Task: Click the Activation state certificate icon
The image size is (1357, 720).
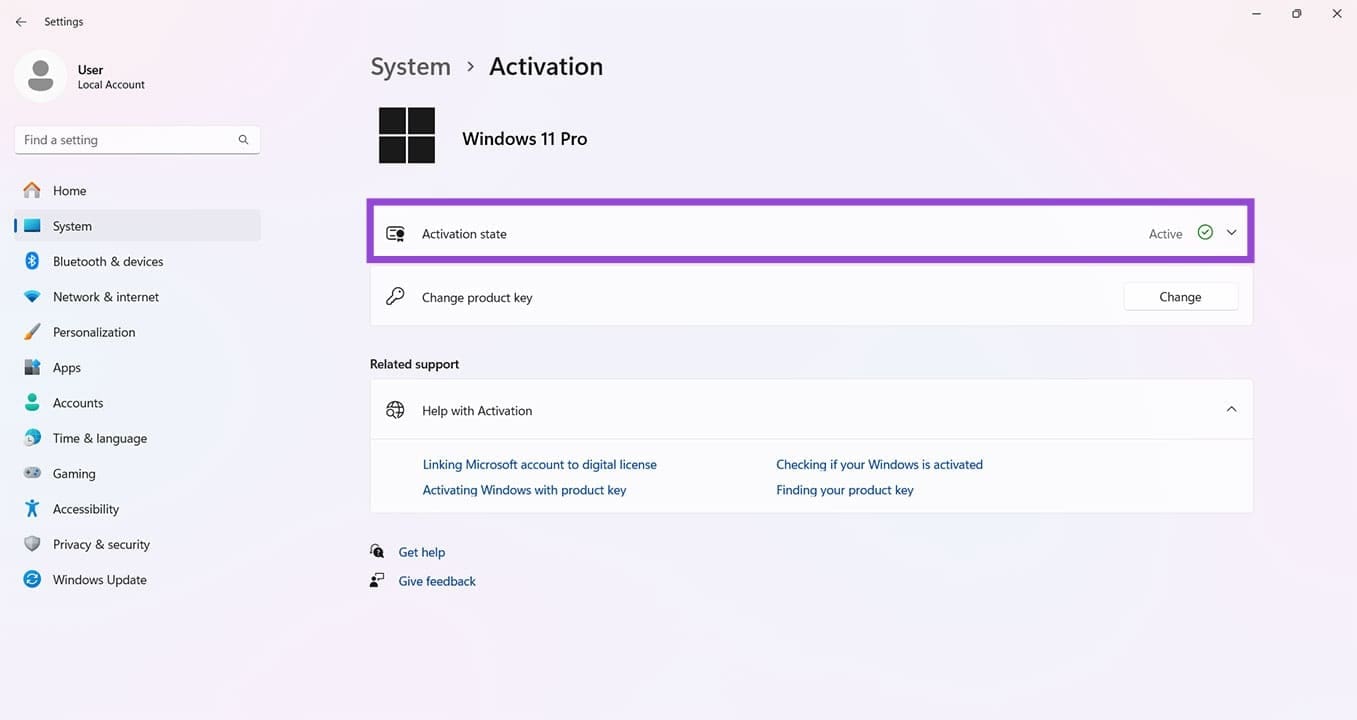Action: click(x=395, y=234)
